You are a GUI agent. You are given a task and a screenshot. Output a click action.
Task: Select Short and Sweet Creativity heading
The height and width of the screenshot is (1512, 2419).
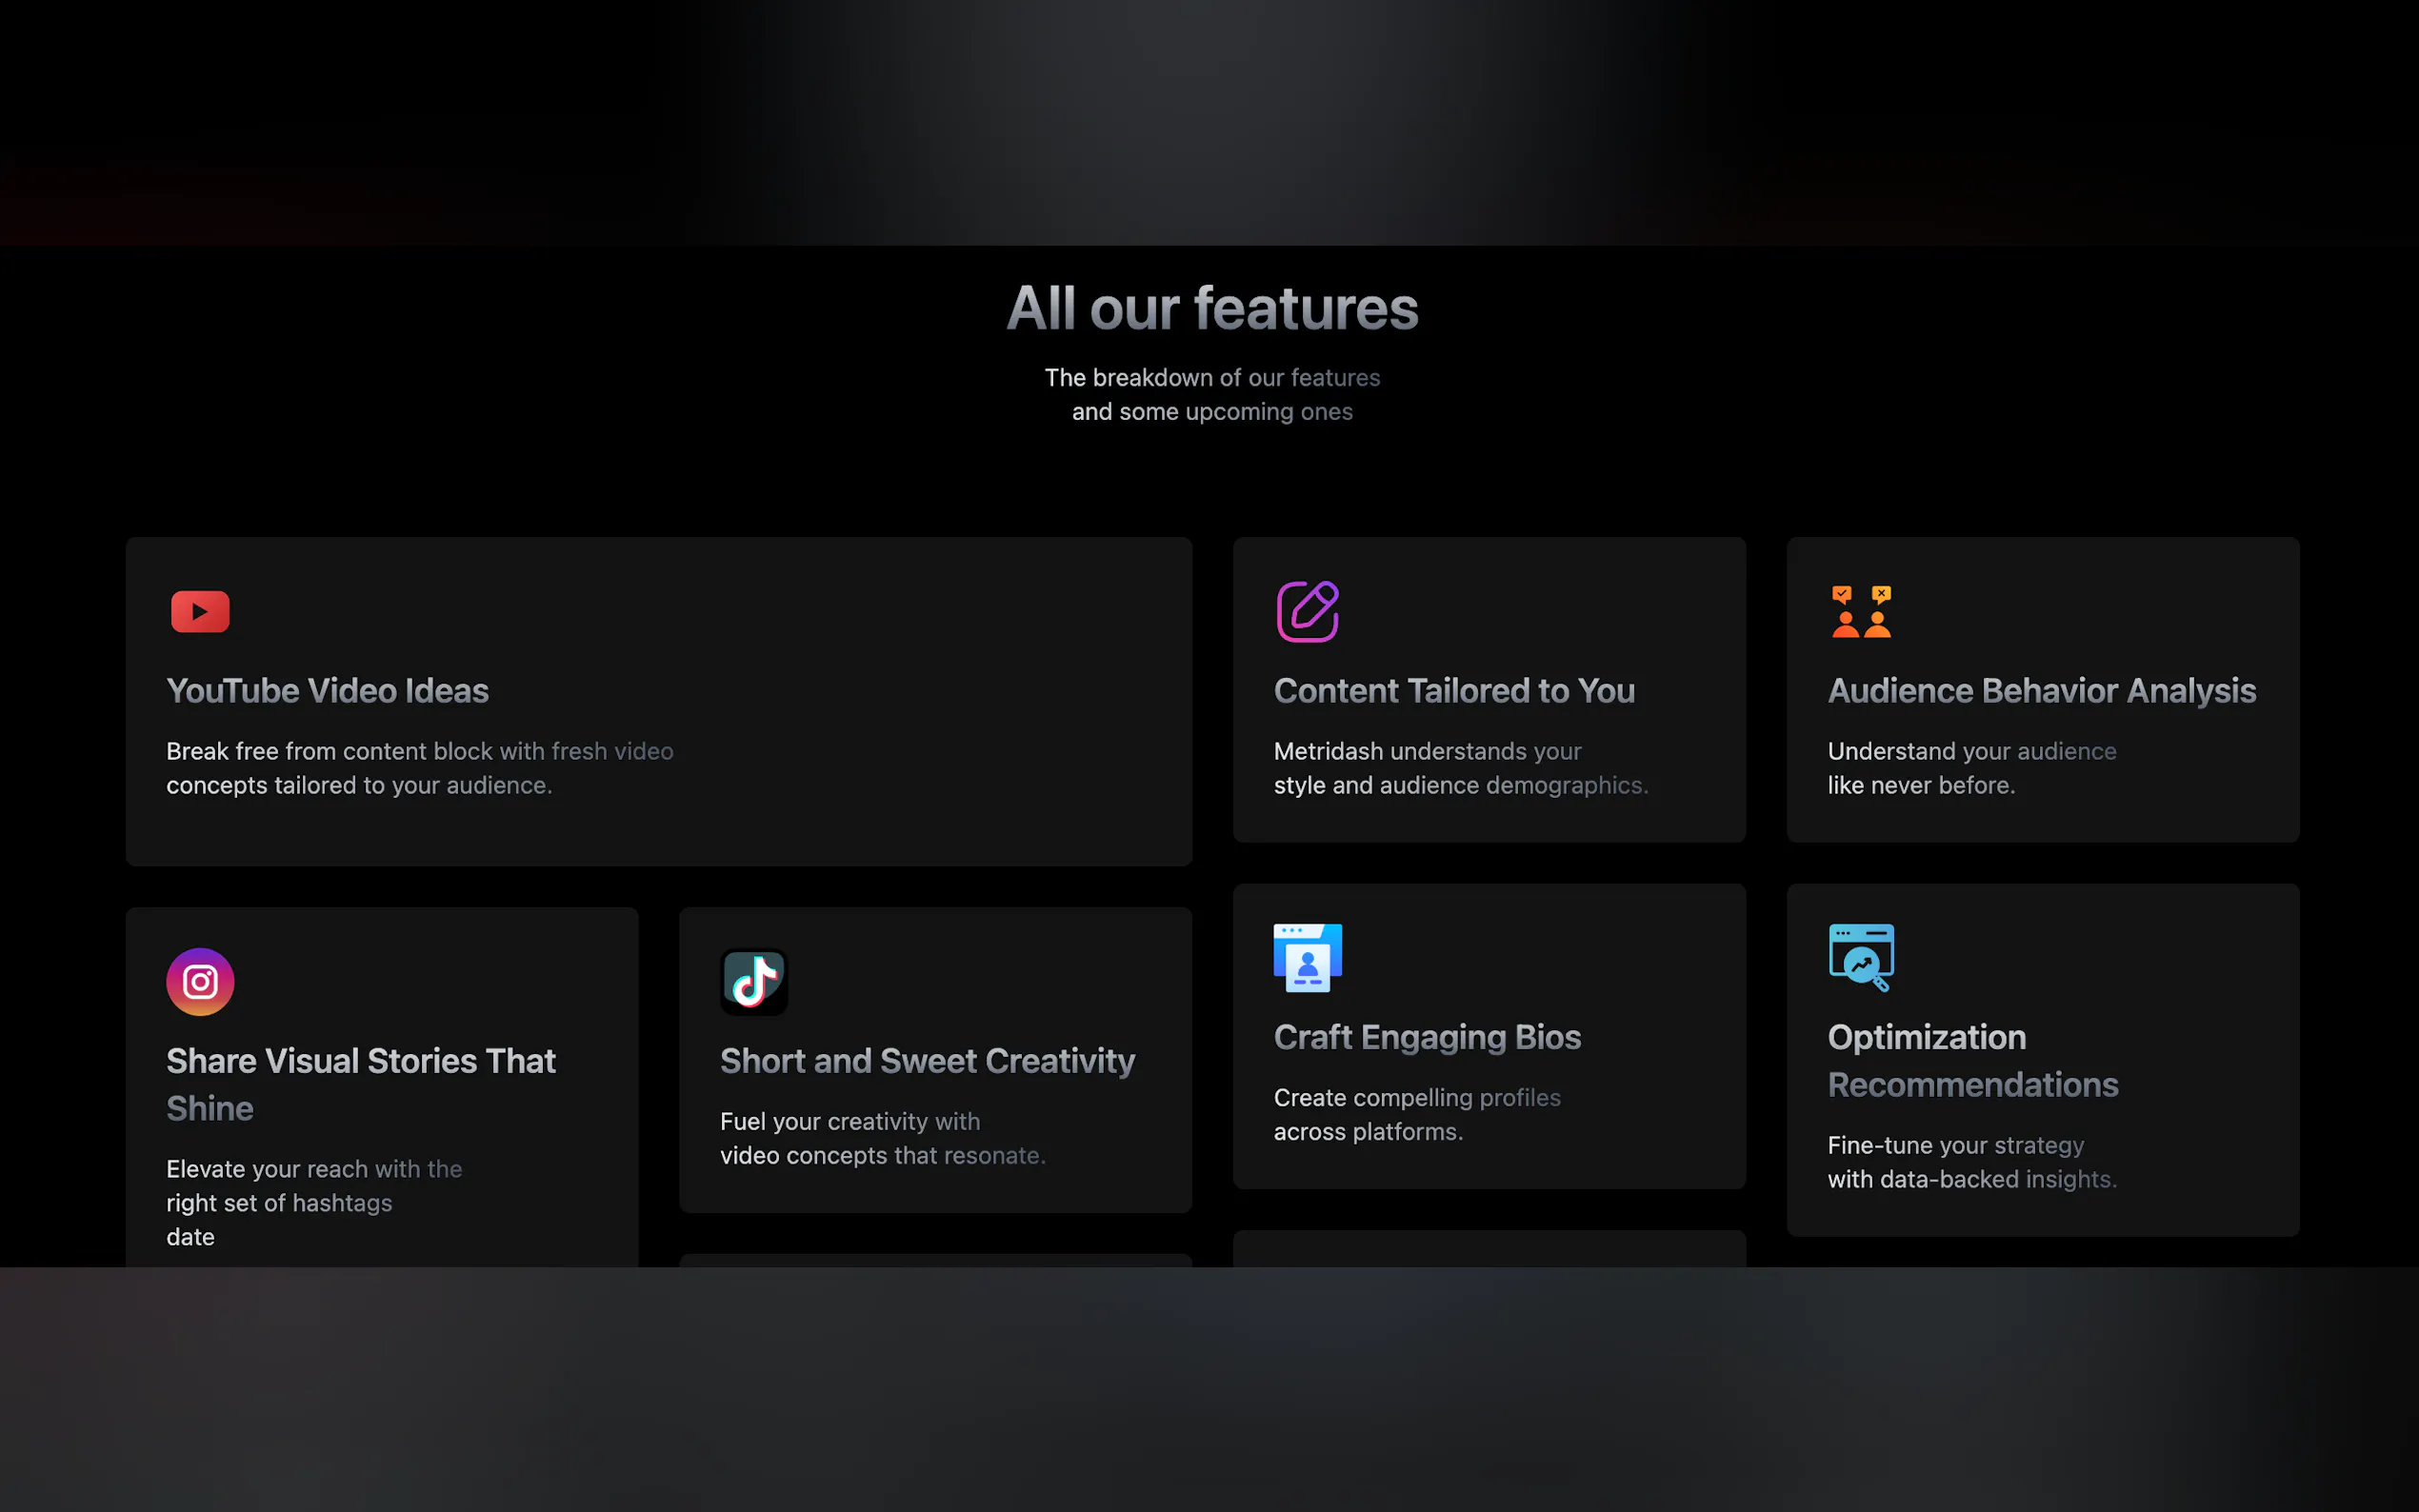(927, 1061)
